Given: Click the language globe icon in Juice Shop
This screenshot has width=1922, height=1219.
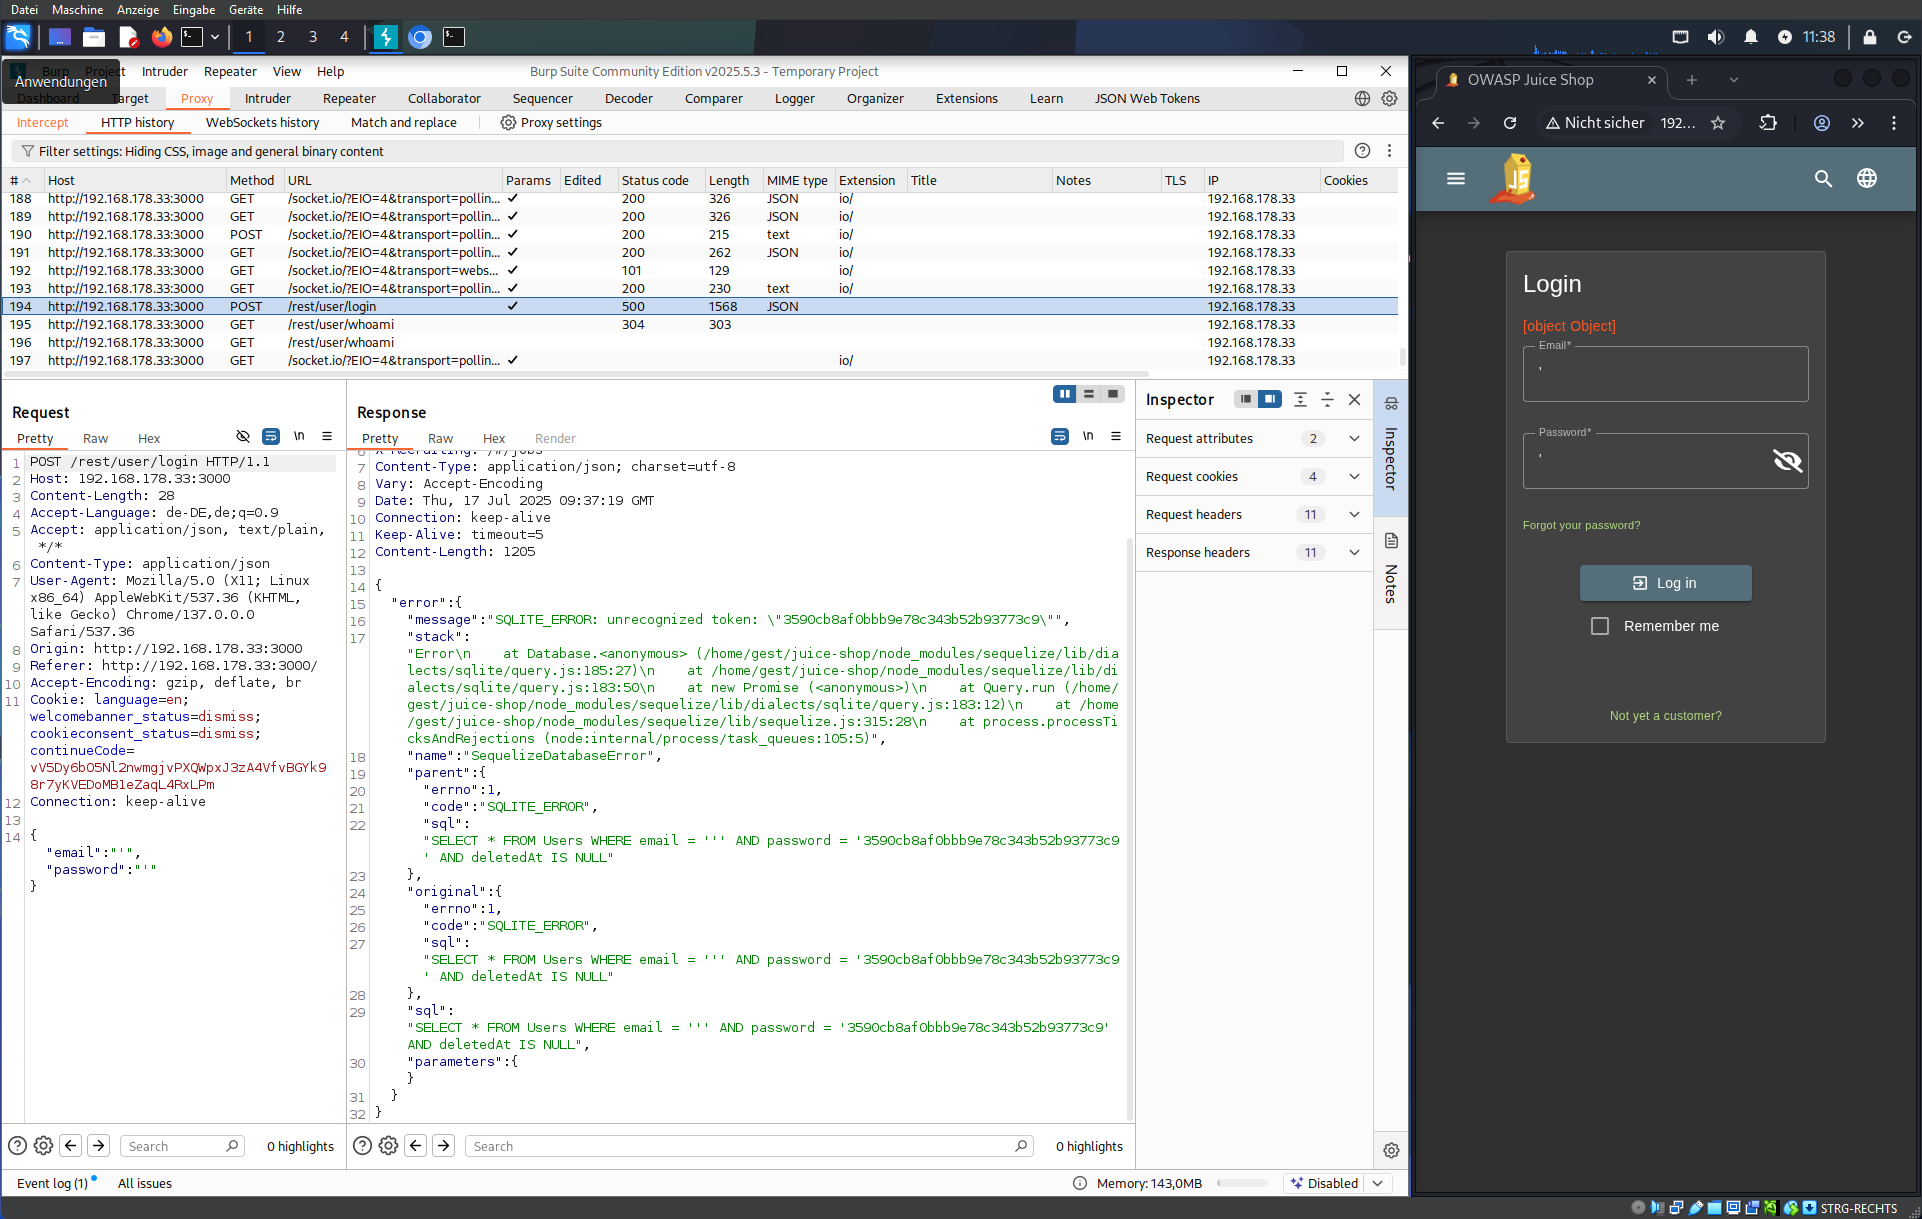Looking at the screenshot, I should [1866, 178].
